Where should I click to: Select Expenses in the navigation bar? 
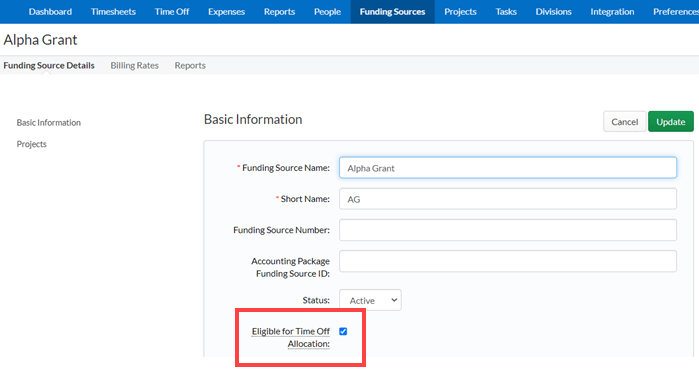[226, 12]
